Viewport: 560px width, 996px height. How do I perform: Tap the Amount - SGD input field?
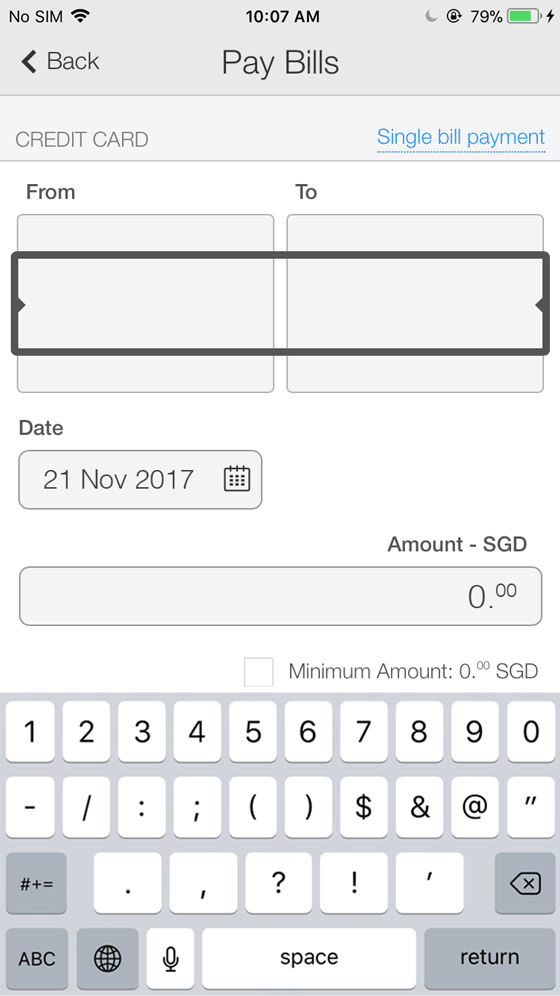pyautogui.click(x=281, y=596)
